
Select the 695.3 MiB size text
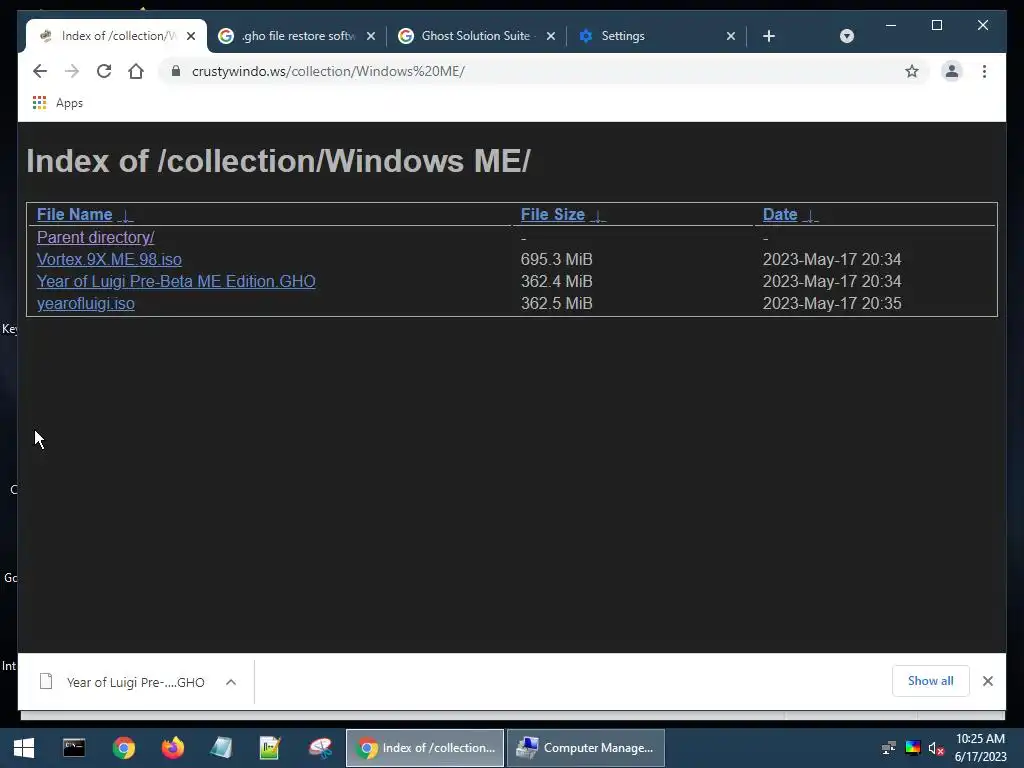coord(556,259)
